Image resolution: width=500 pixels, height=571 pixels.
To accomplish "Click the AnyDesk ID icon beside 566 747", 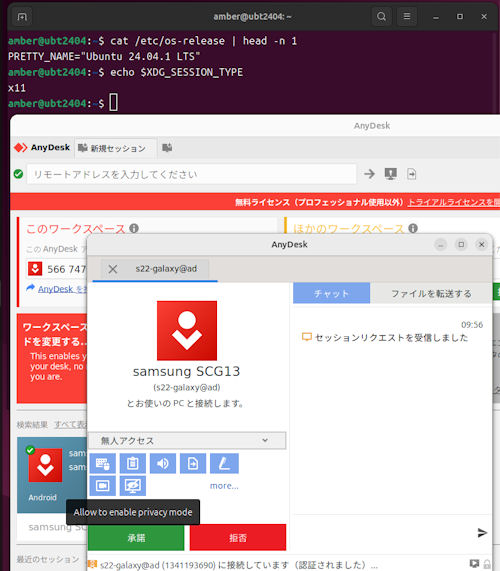I will tap(35, 269).
